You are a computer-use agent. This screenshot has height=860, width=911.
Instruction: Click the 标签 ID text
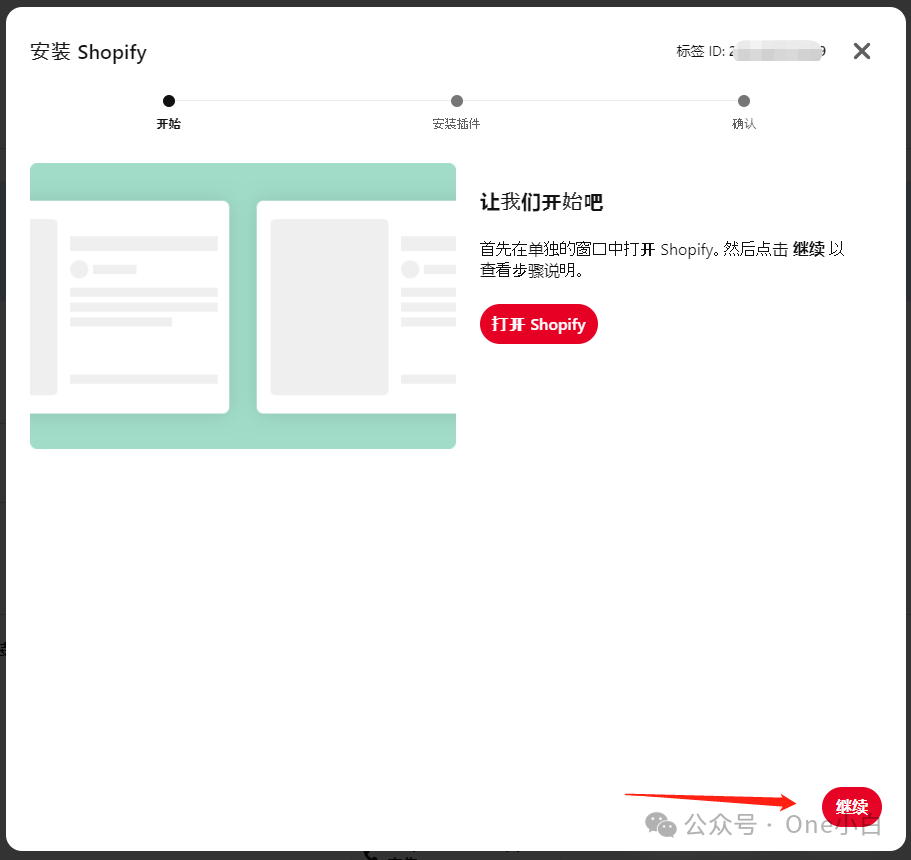click(751, 51)
